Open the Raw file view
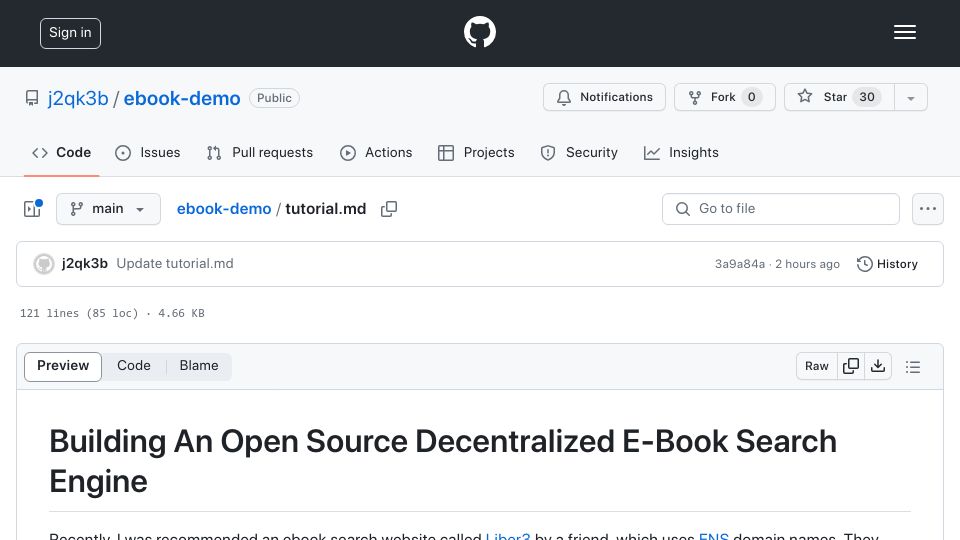Screen dimensions: 960x540 point(817,366)
